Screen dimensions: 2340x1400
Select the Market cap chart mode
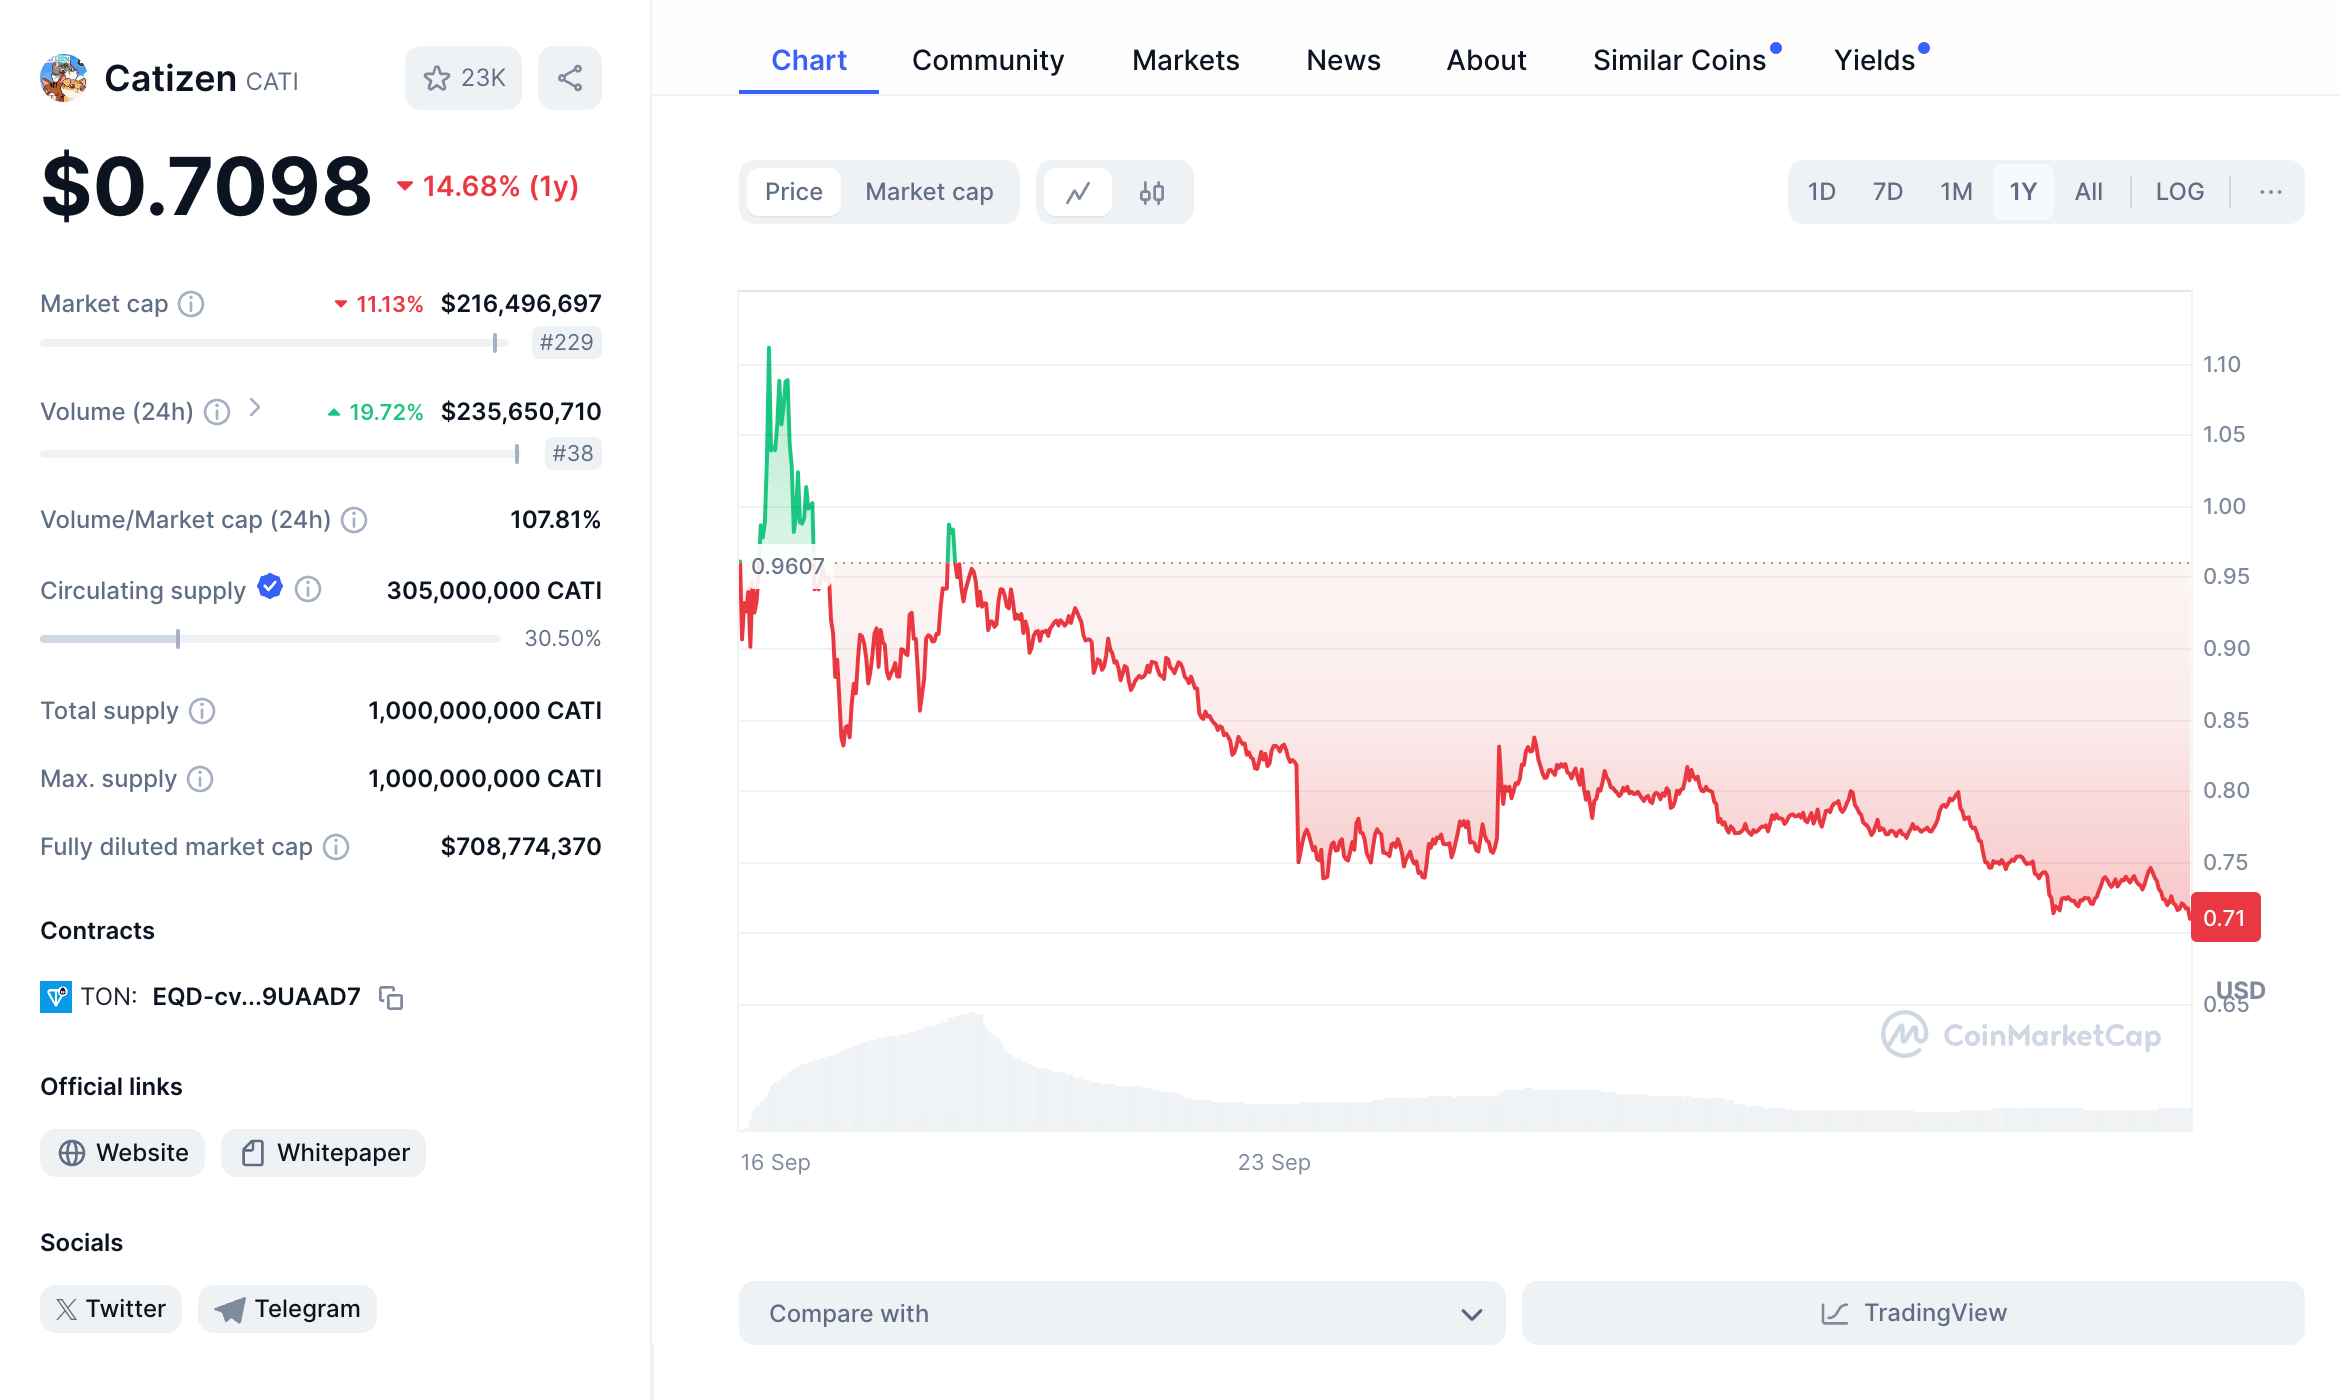[929, 192]
